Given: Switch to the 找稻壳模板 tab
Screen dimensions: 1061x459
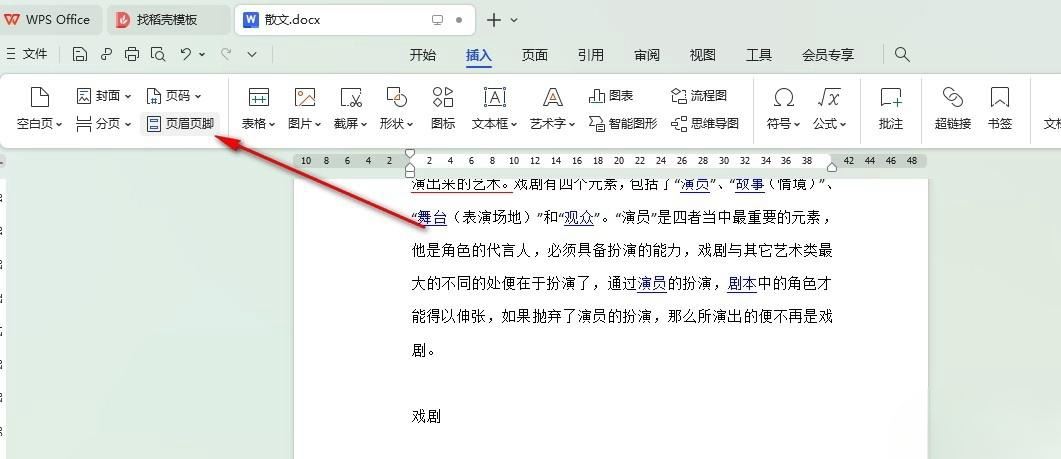Looking at the screenshot, I should coord(168,20).
